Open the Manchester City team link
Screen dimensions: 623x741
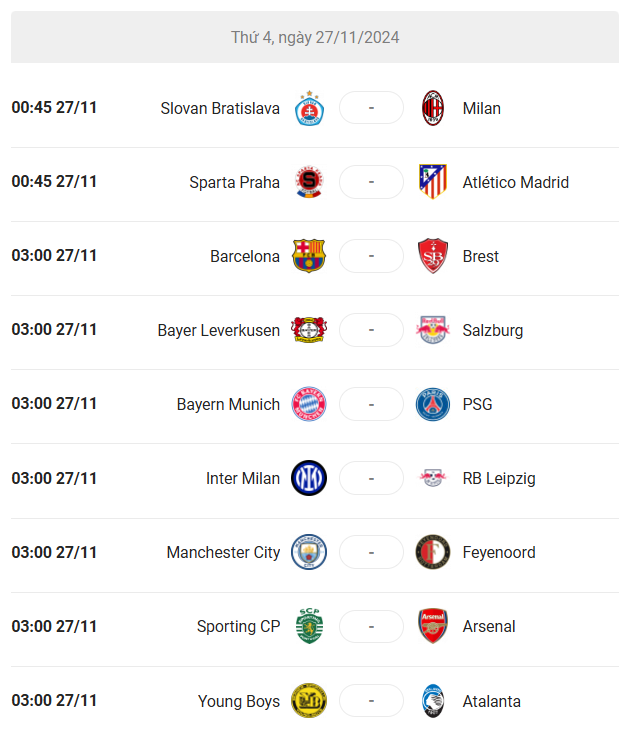coord(223,552)
